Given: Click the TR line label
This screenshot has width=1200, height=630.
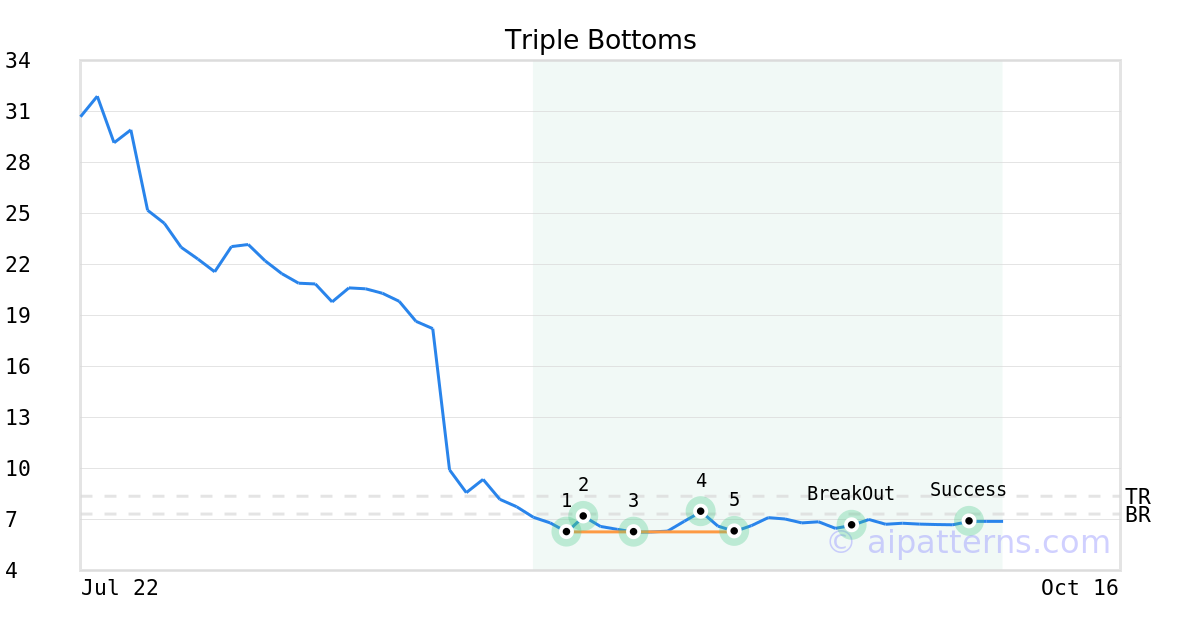Looking at the screenshot, I should tap(1137, 497).
